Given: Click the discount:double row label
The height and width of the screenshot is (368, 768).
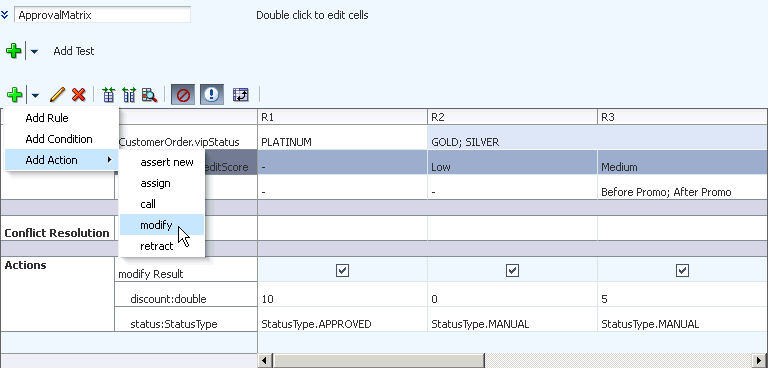Looking at the screenshot, I should (x=168, y=299).
